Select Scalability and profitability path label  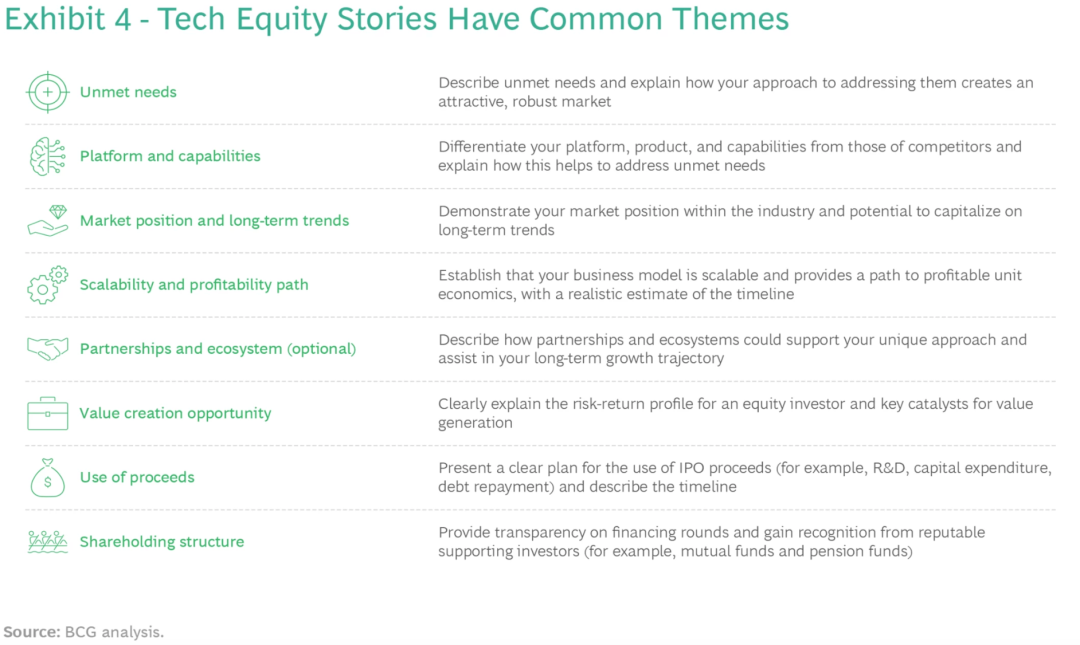(x=194, y=285)
